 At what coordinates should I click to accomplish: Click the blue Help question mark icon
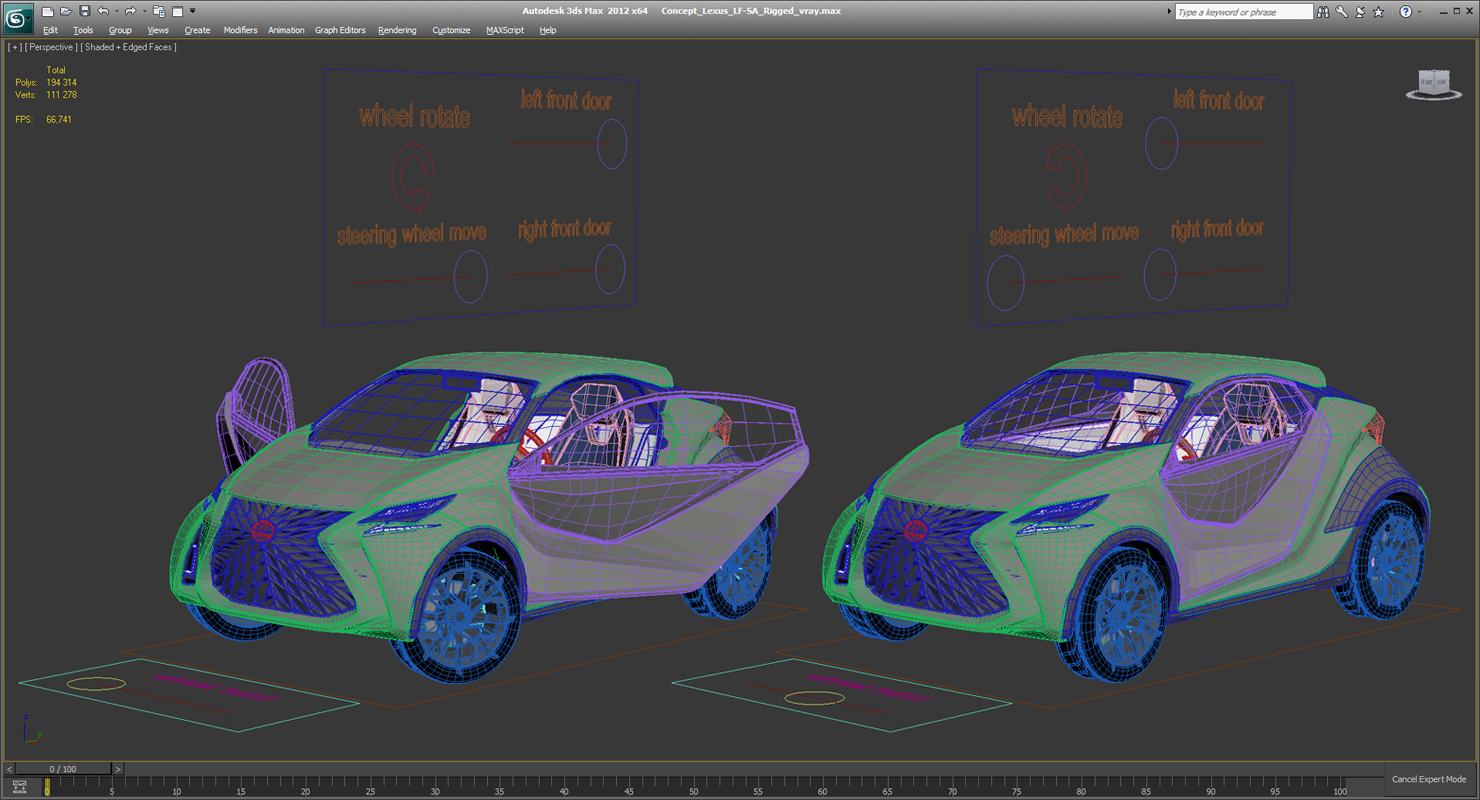pyautogui.click(x=1406, y=12)
